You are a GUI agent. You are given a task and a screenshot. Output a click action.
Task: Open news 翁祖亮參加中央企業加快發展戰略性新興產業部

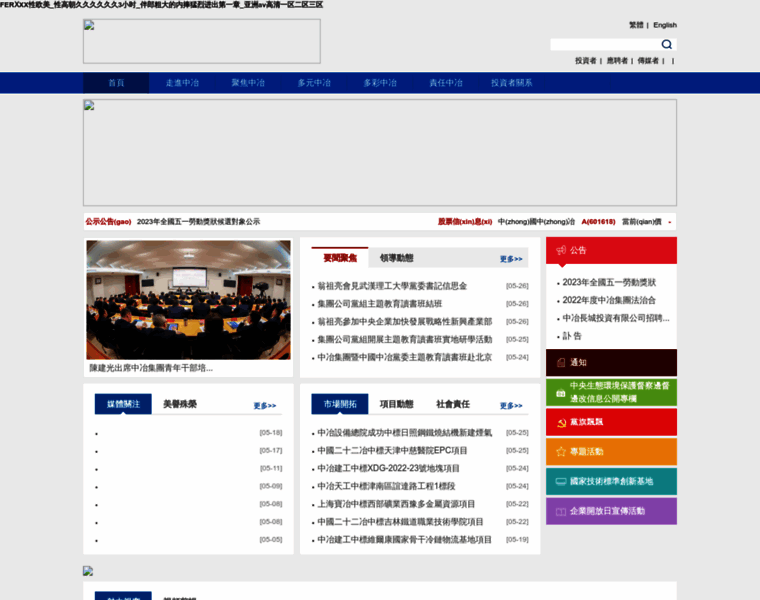pyautogui.click(x=405, y=322)
